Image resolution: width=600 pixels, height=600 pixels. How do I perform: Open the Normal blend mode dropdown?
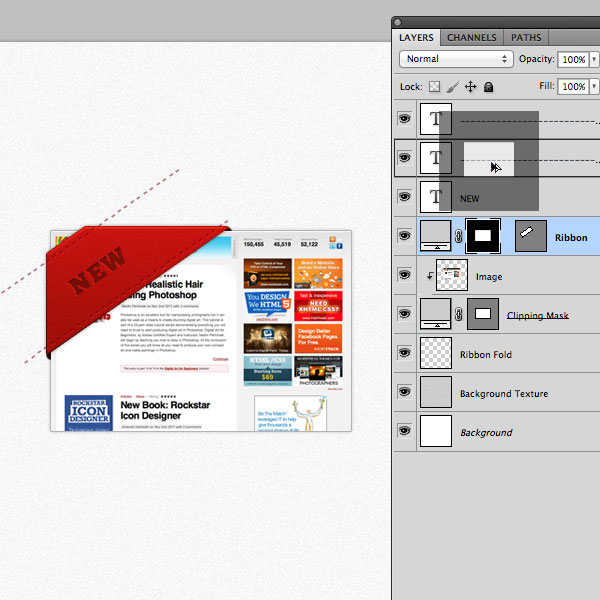[456, 59]
